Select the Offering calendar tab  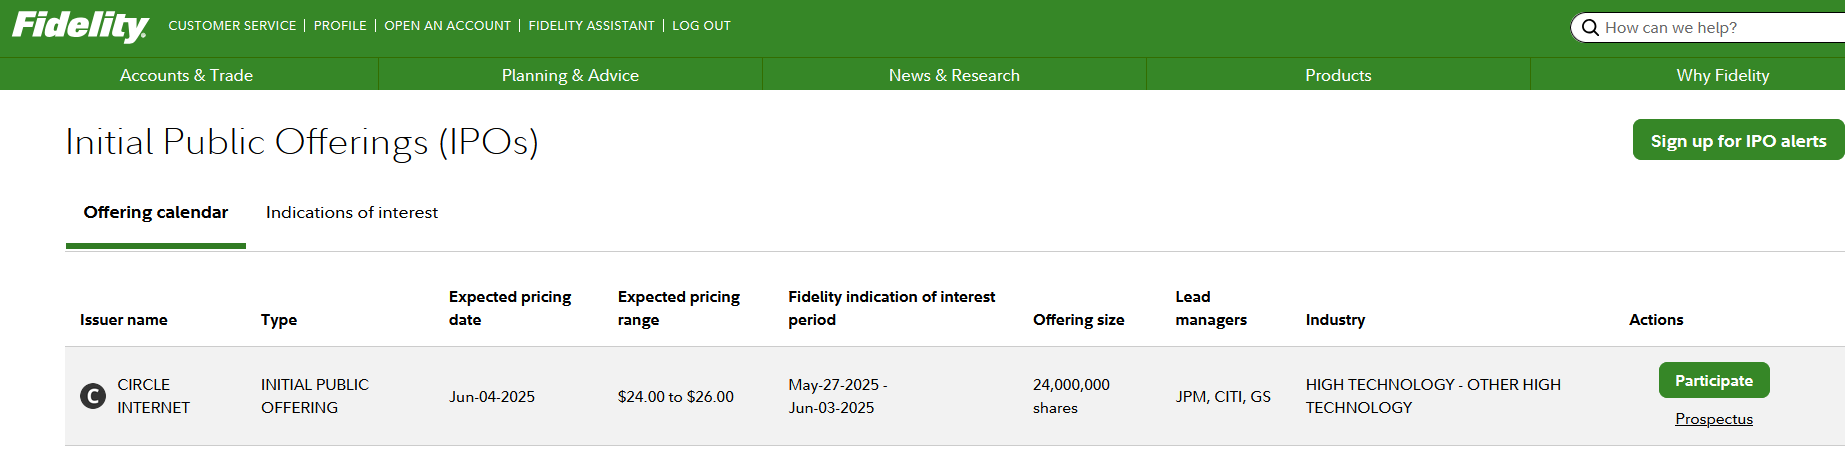pos(156,212)
